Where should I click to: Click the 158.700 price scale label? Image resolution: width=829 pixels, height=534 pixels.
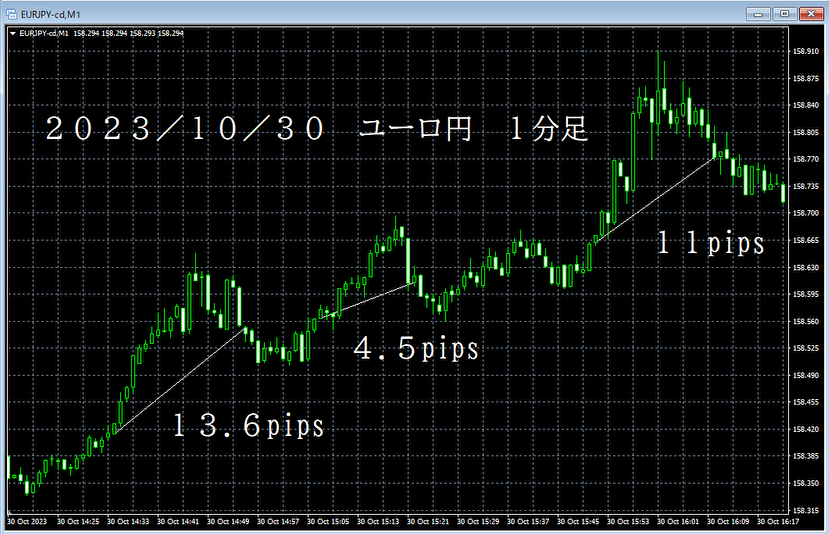point(806,213)
